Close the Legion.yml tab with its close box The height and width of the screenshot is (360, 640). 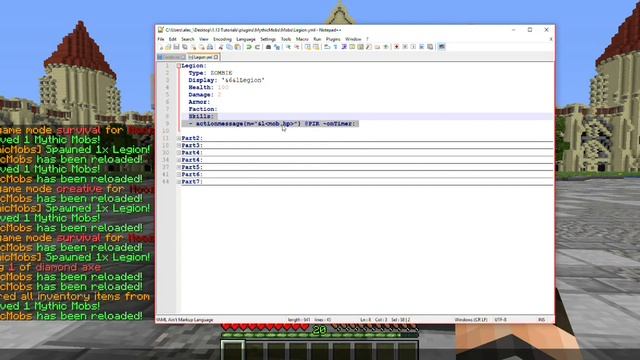pos(216,57)
